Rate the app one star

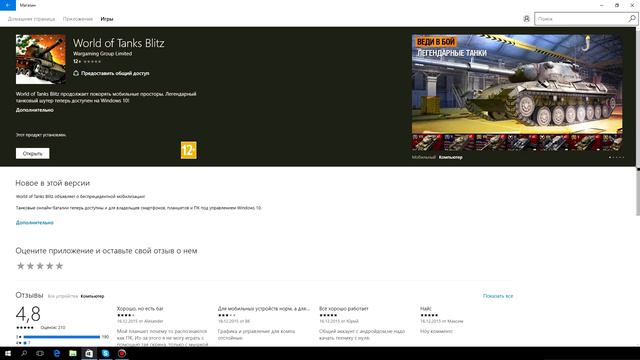click(x=20, y=266)
